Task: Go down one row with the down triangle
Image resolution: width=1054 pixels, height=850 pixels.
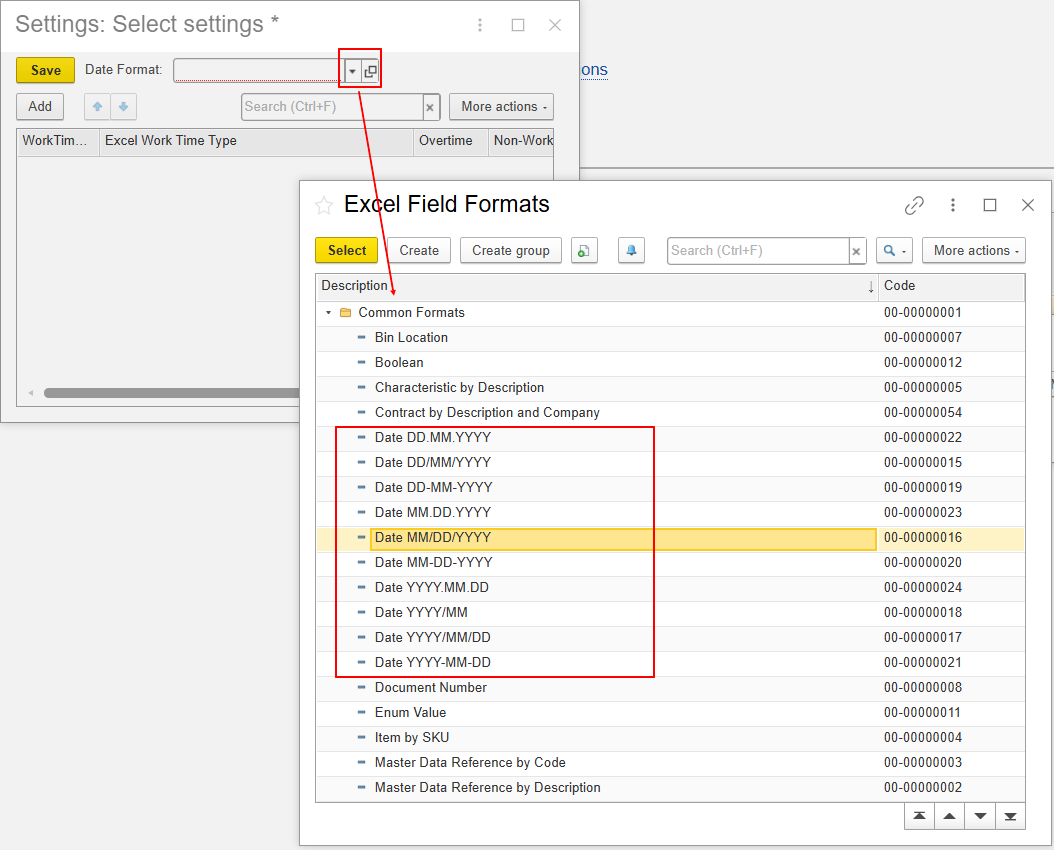Action: click(x=980, y=816)
